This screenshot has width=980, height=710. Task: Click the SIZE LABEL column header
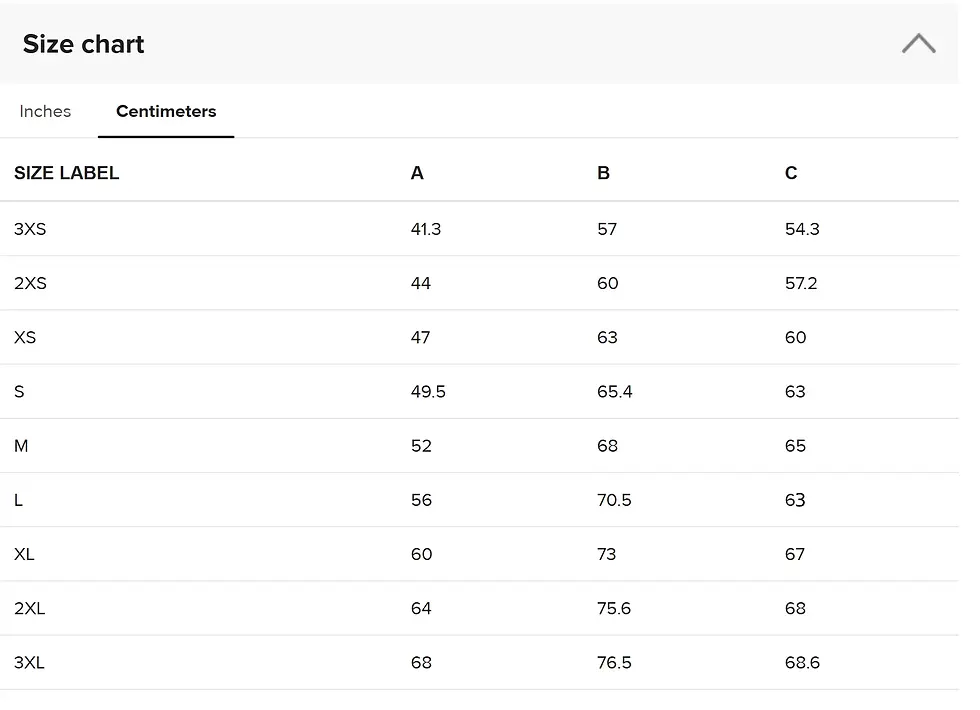click(66, 173)
